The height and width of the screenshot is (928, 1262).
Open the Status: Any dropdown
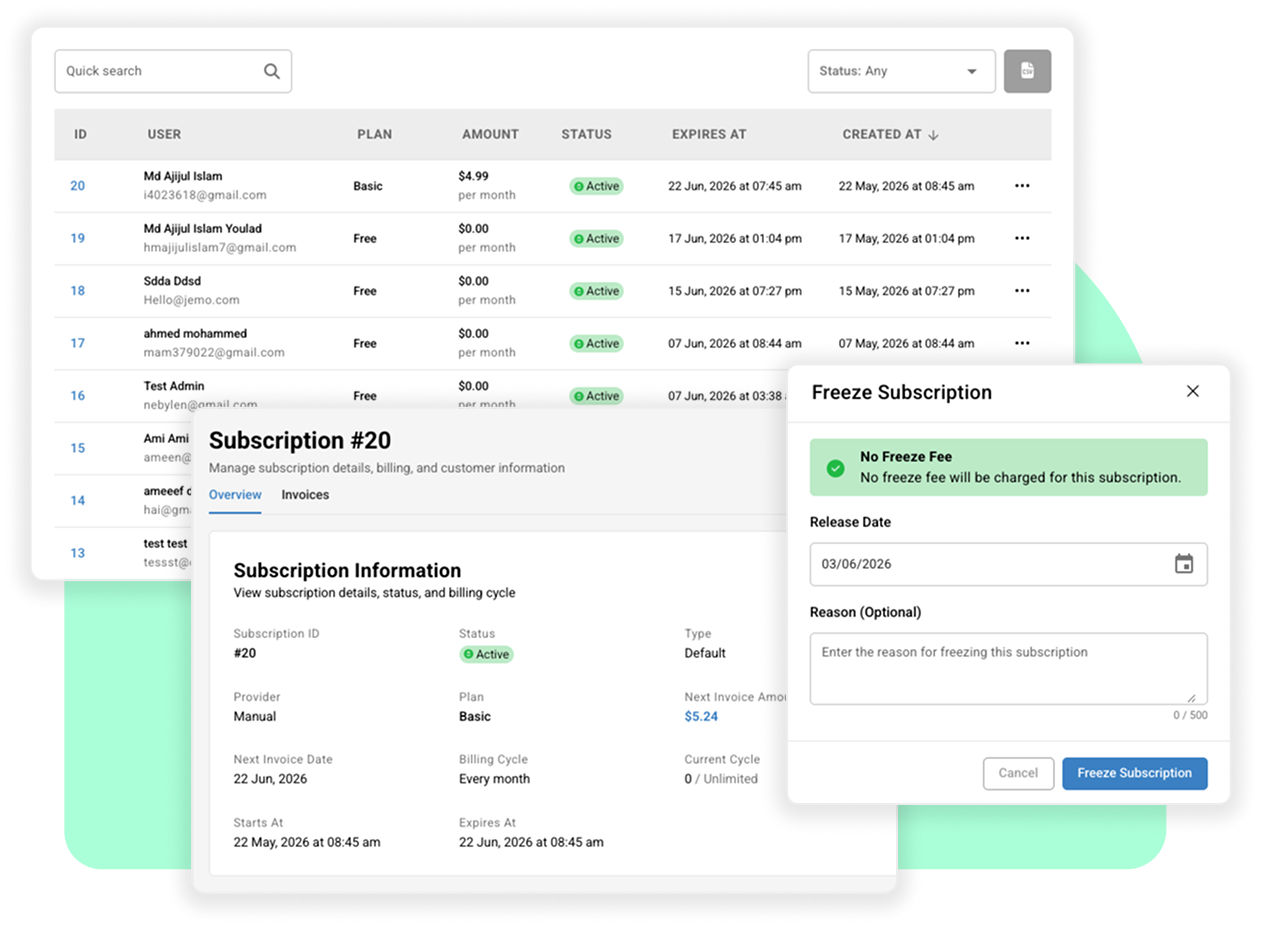click(901, 71)
